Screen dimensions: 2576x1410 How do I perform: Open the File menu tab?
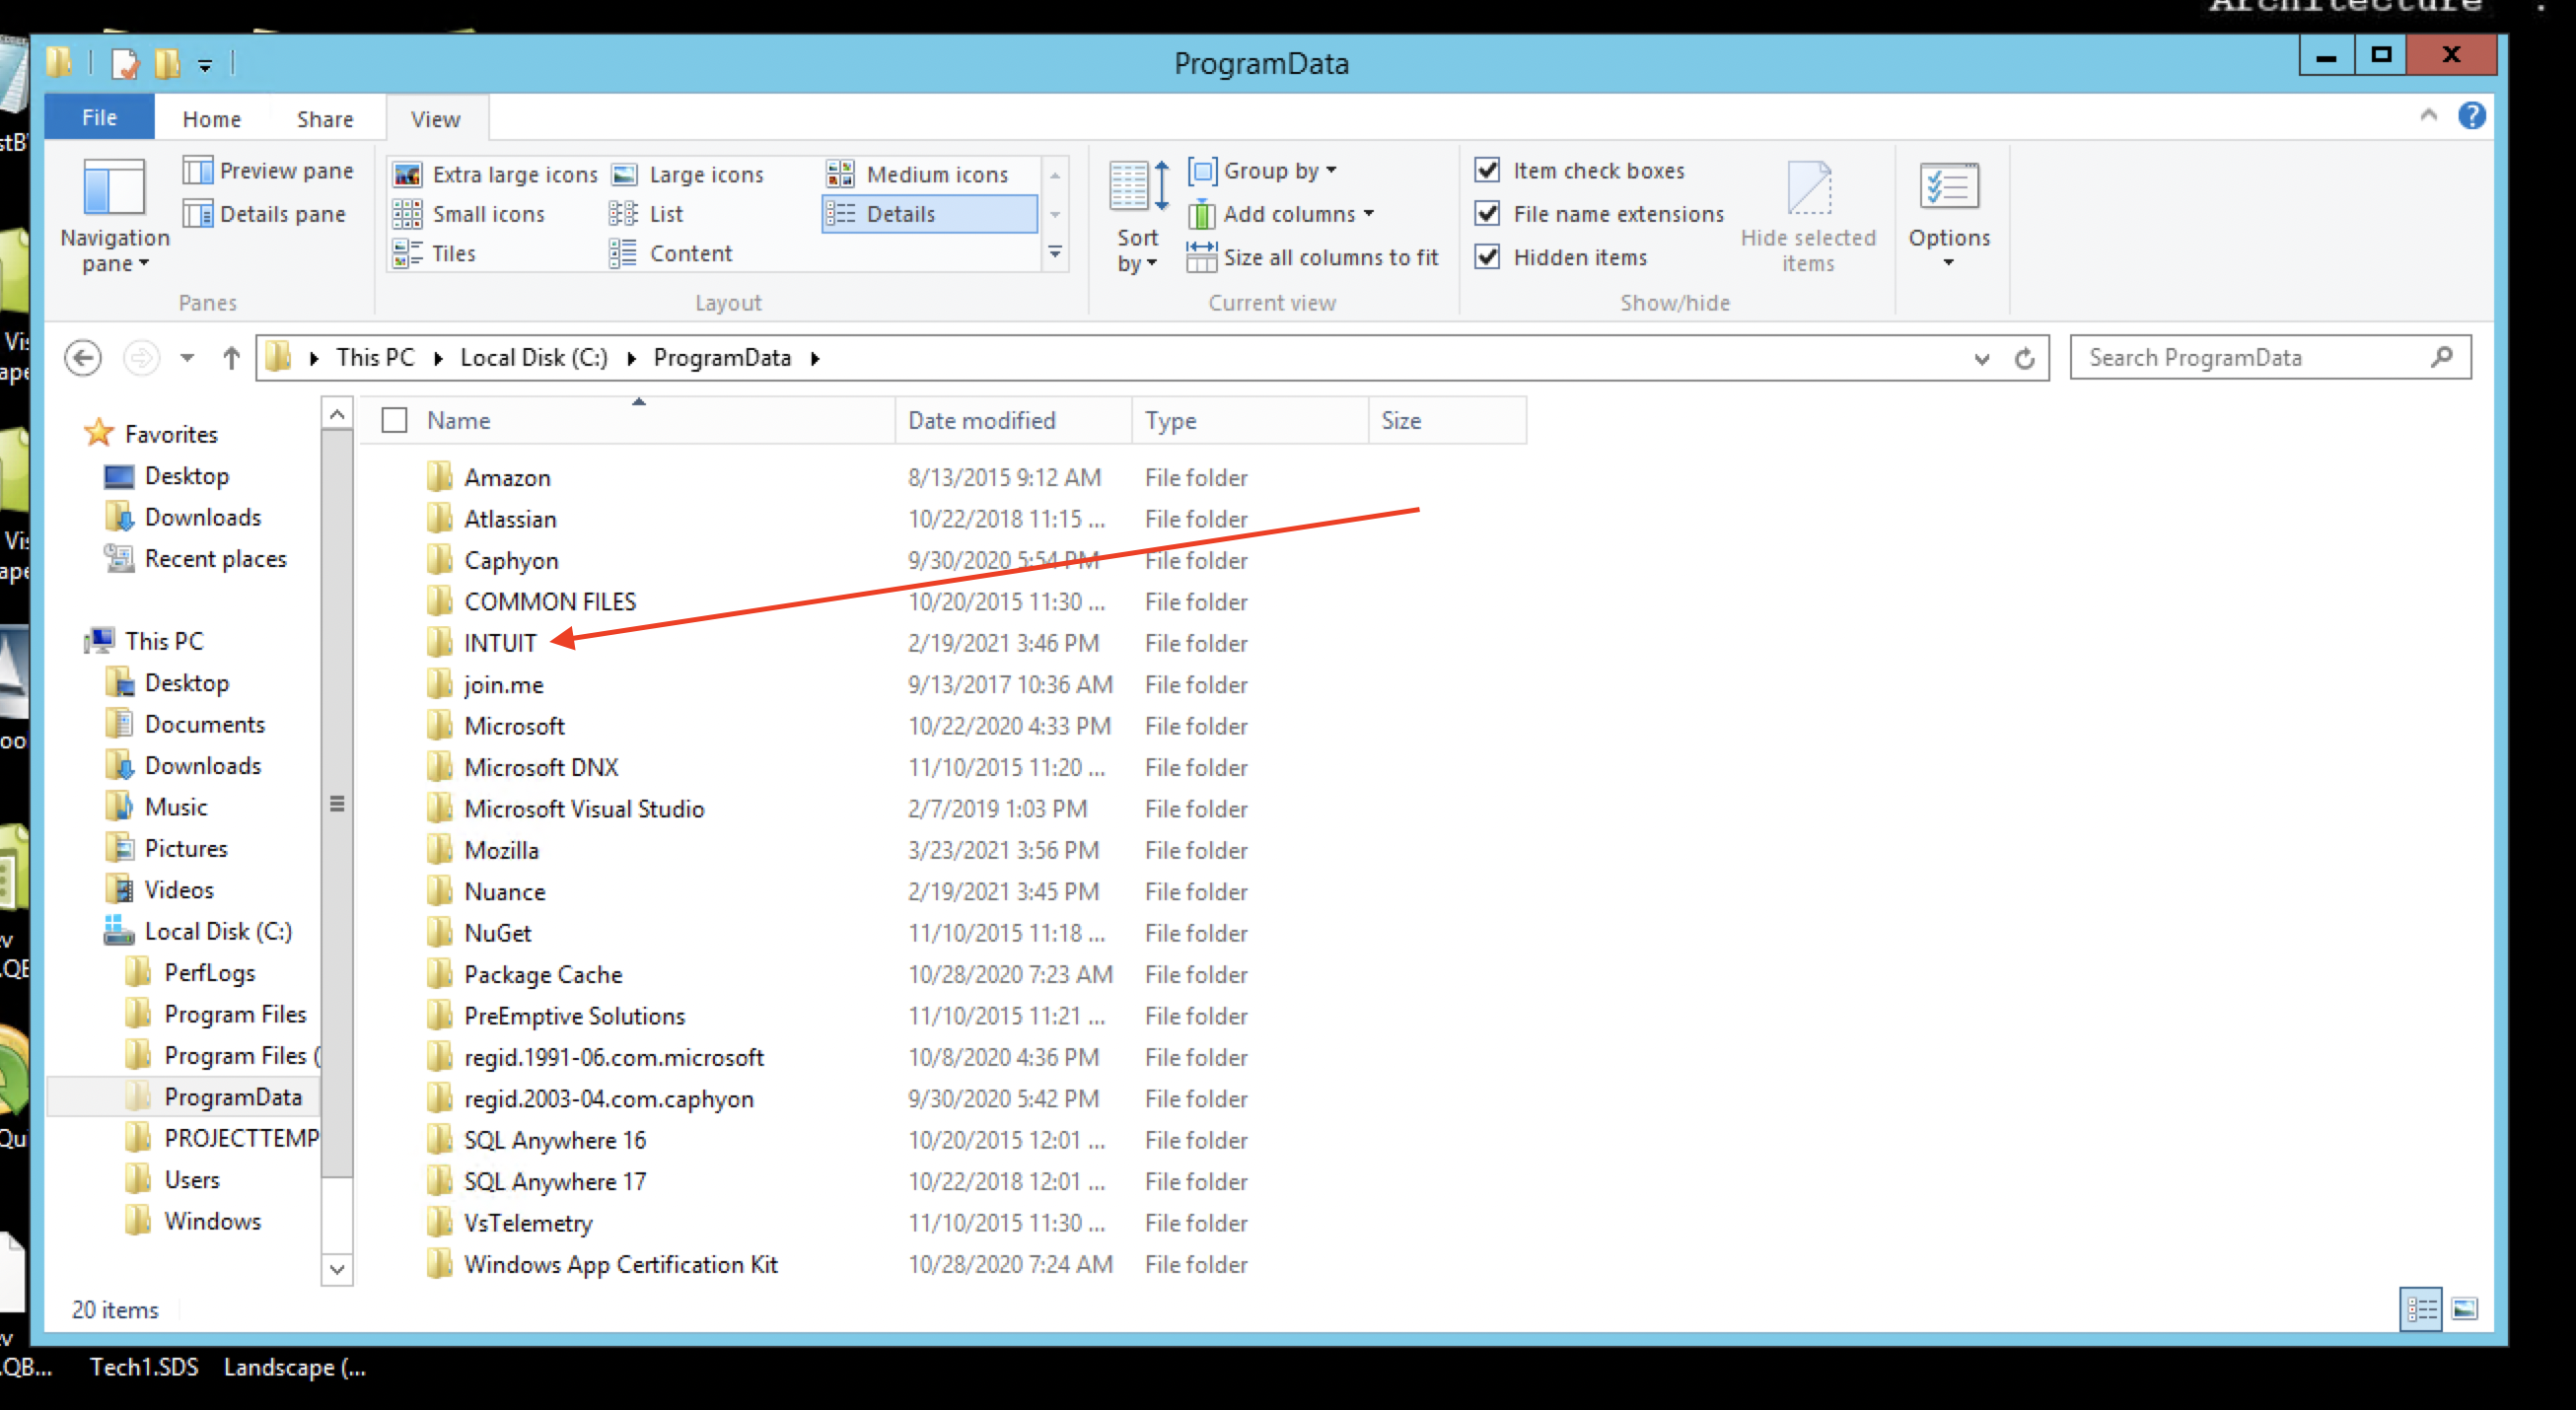tap(99, 118)
